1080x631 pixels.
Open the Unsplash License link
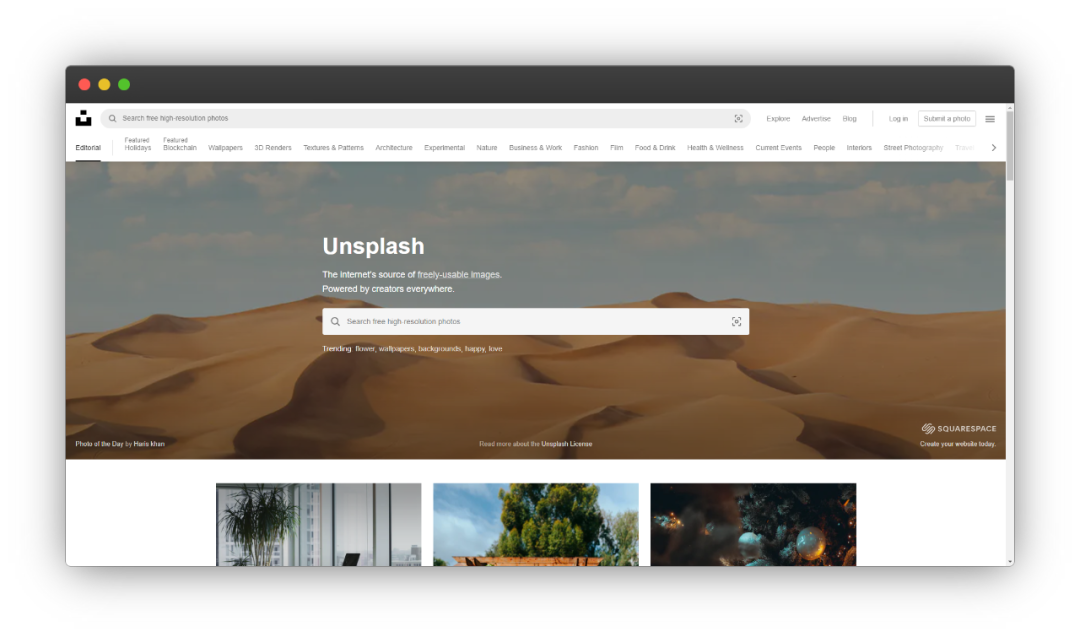566,444
